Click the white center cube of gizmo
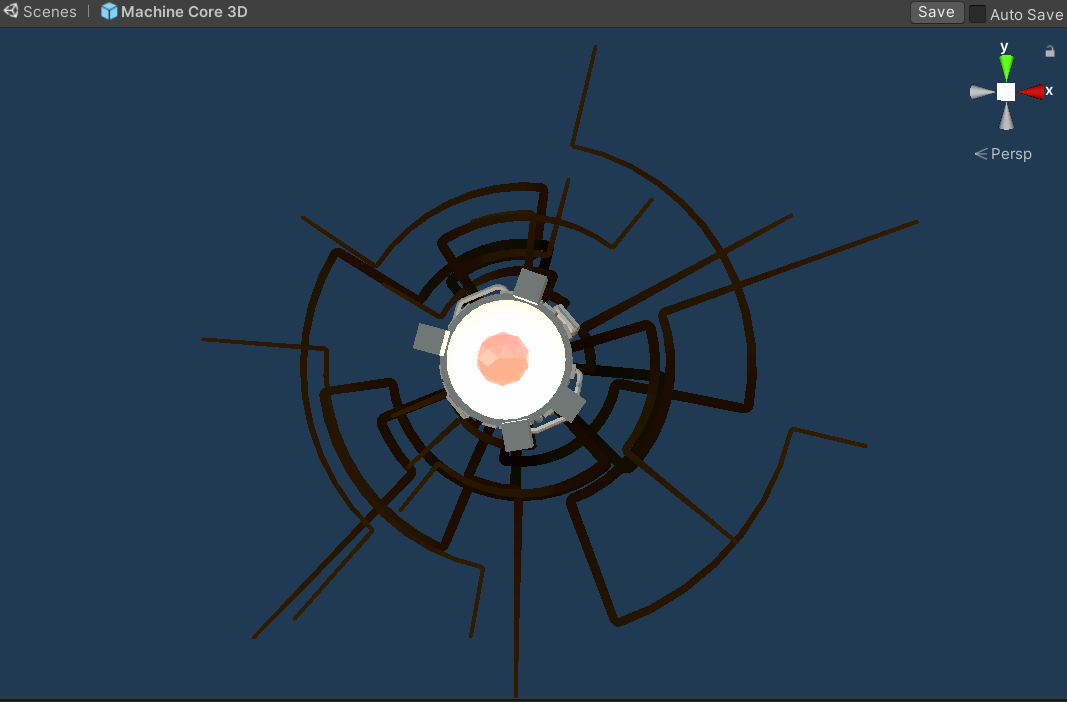The image size is (1067, 702). [x=1006, y=92]
